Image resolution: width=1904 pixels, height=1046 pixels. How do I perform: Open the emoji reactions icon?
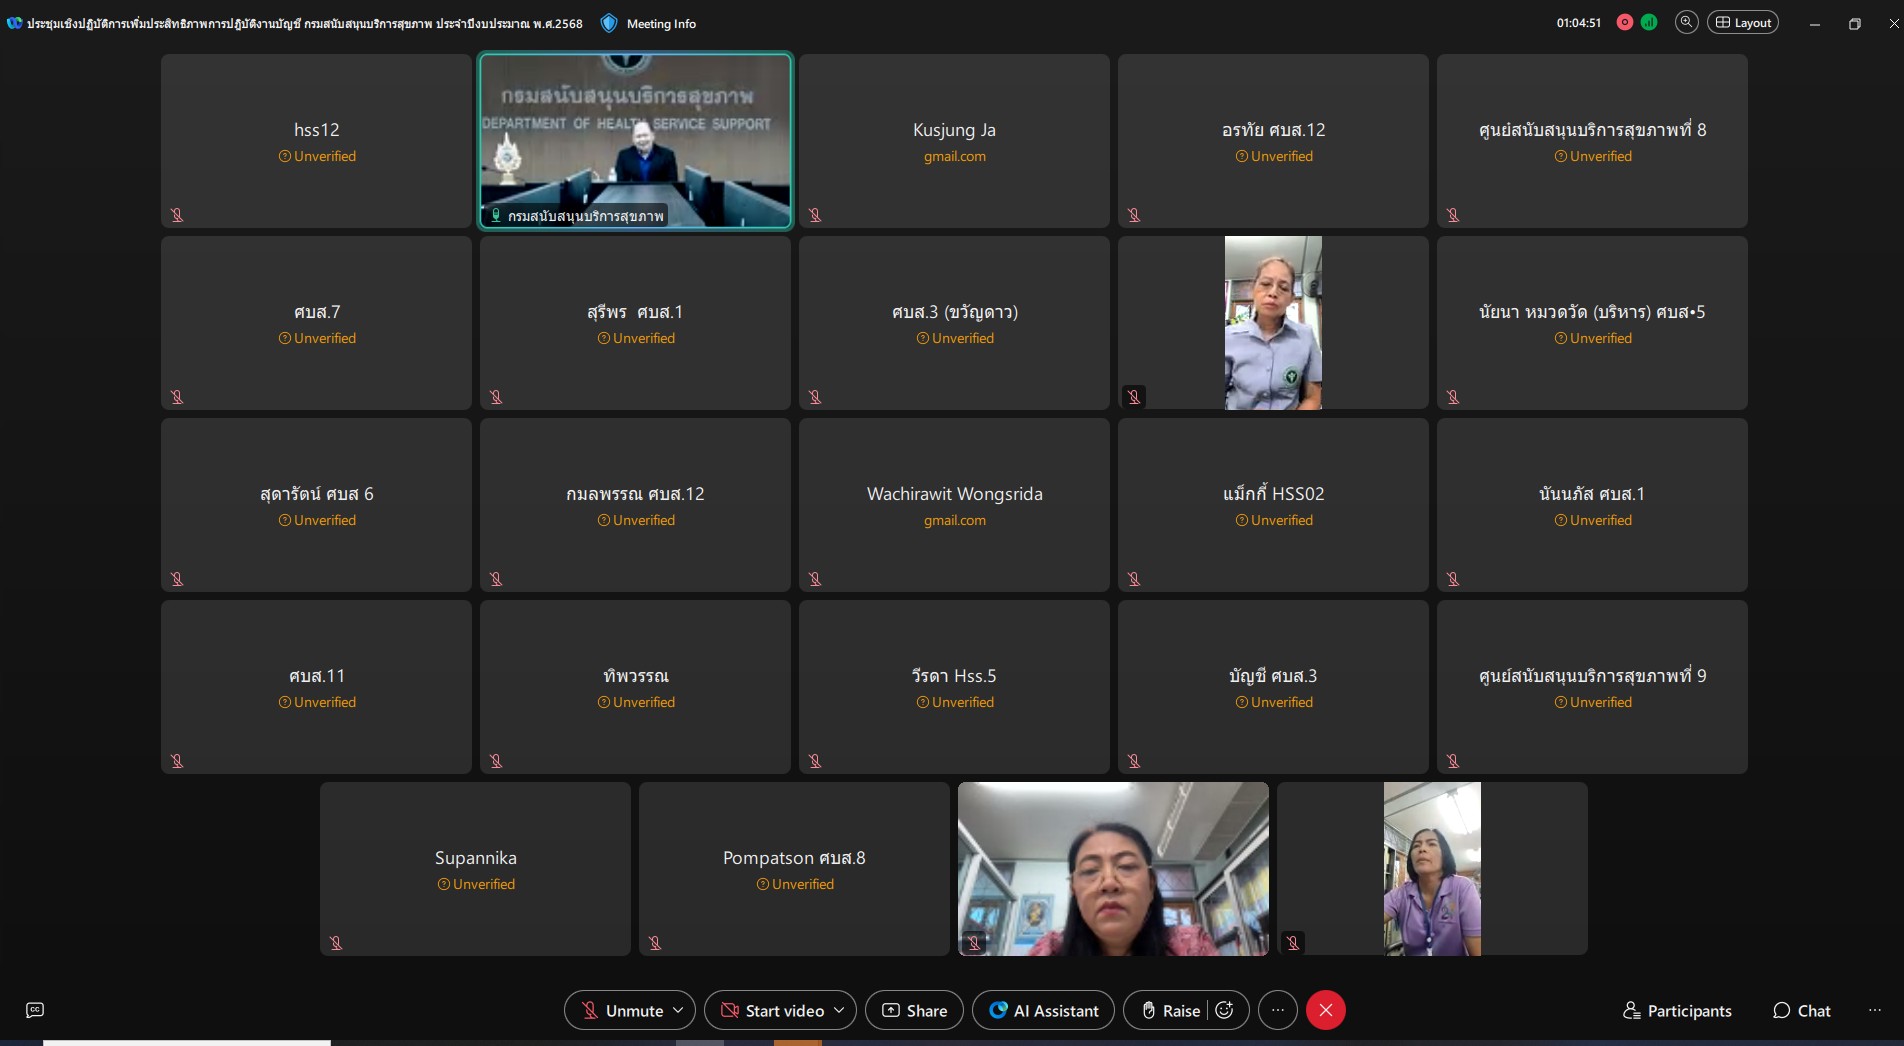point(1225,1010)
